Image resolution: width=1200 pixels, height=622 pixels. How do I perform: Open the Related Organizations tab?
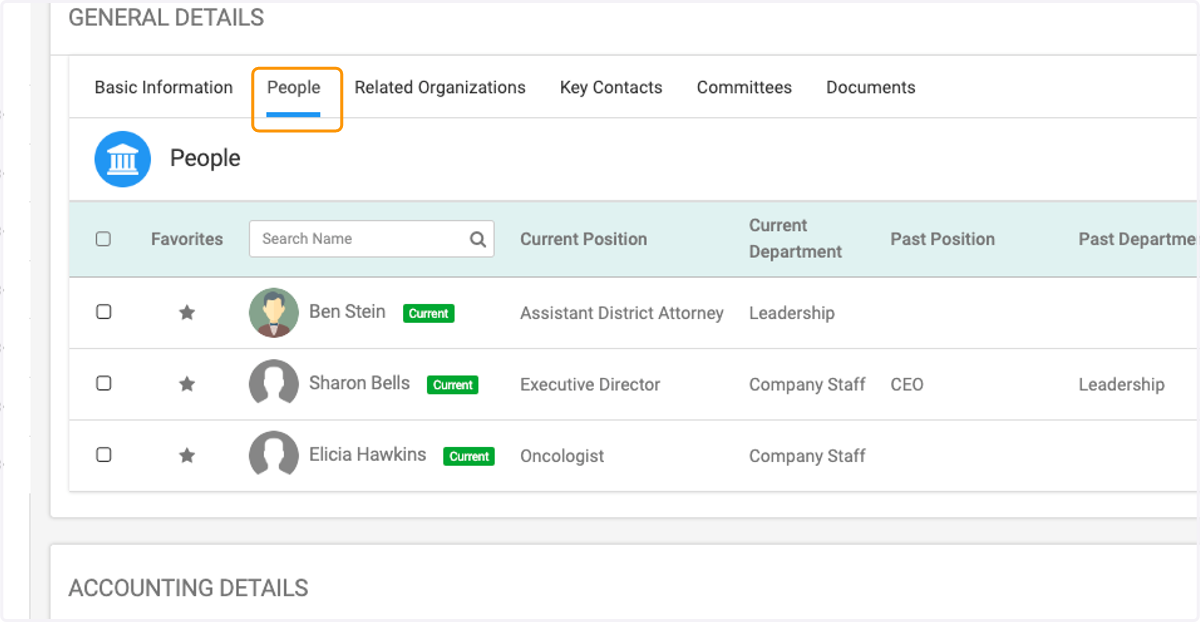tap(440, 88)
